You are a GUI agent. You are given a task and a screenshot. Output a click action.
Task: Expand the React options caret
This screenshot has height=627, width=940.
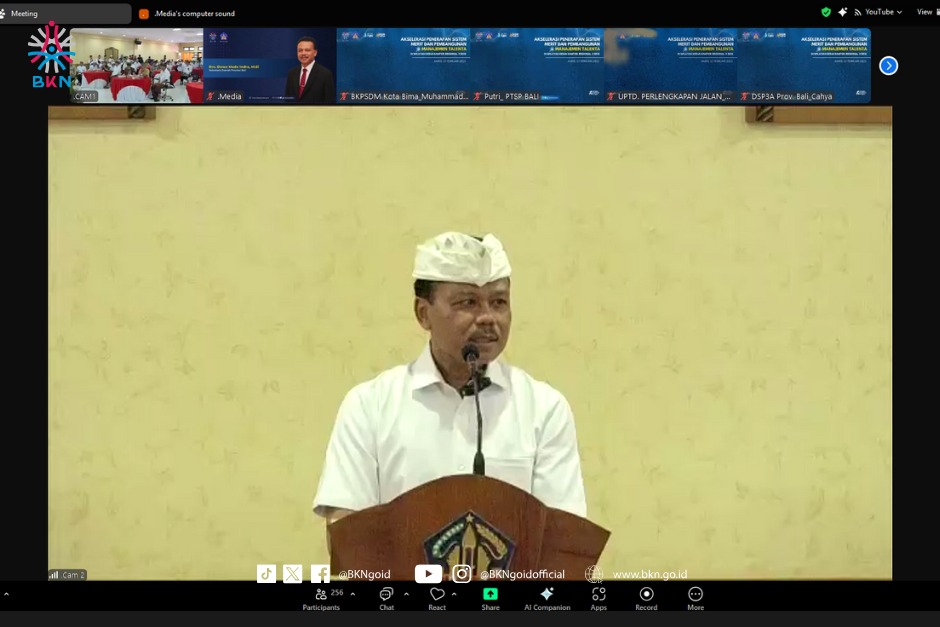point(454,593)
